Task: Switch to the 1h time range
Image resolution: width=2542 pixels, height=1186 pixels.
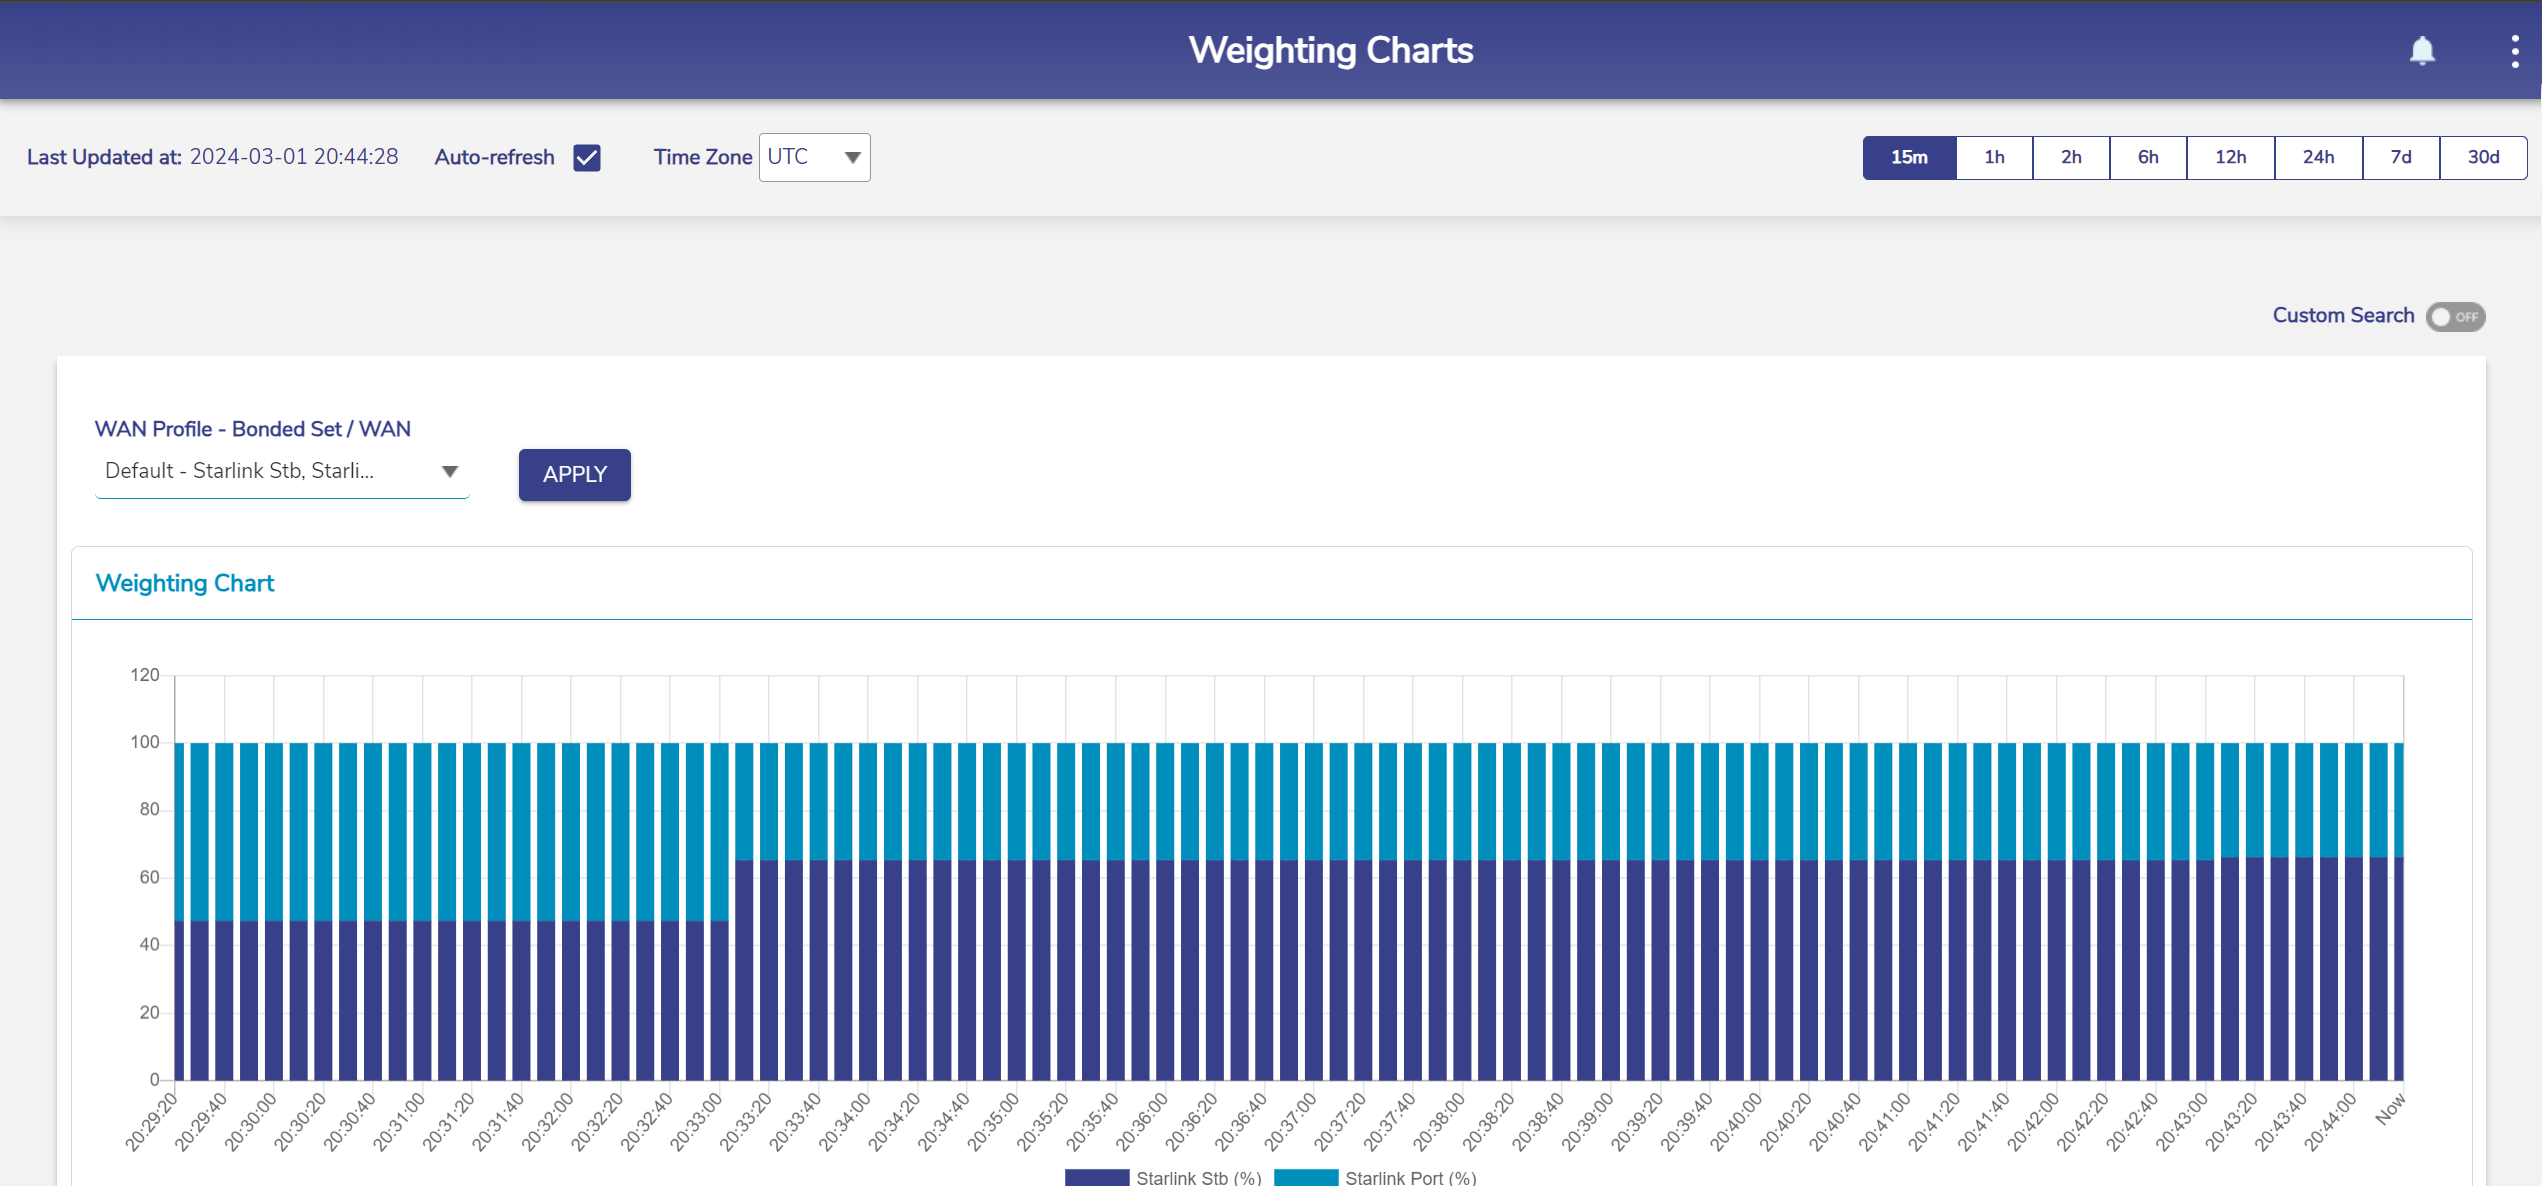Action: click(x=1994, y=158)
